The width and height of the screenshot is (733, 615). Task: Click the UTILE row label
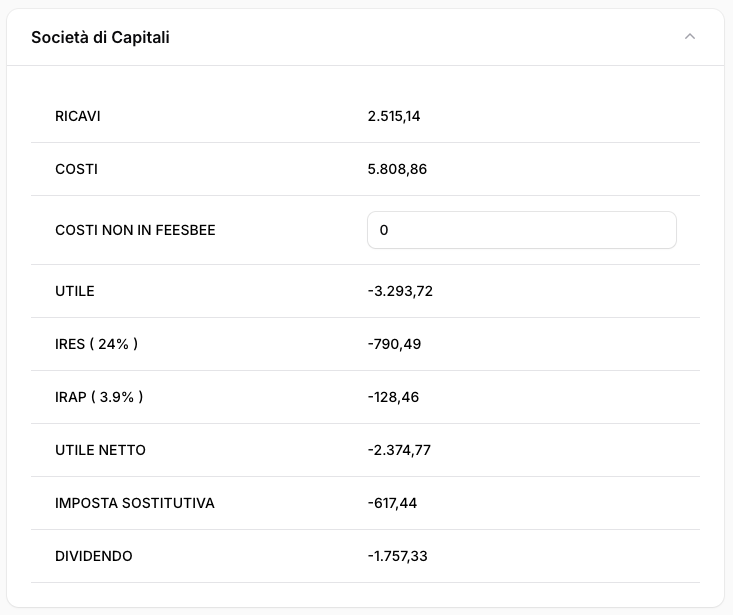(75, 291)
